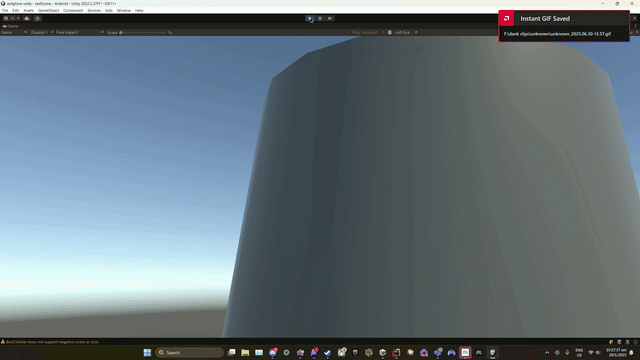Click the AMD logo in notification

point(507,18)
